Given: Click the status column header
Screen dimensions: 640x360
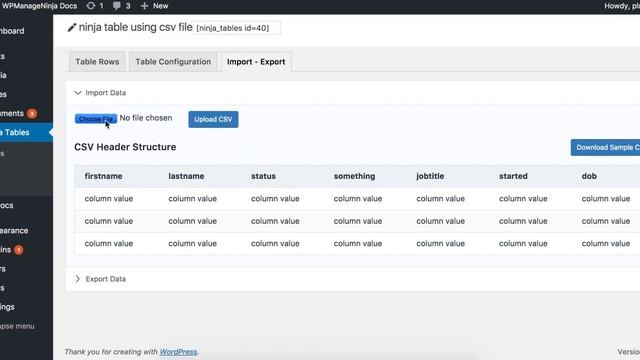Looking at the screenshot, I should pos(263,176).
